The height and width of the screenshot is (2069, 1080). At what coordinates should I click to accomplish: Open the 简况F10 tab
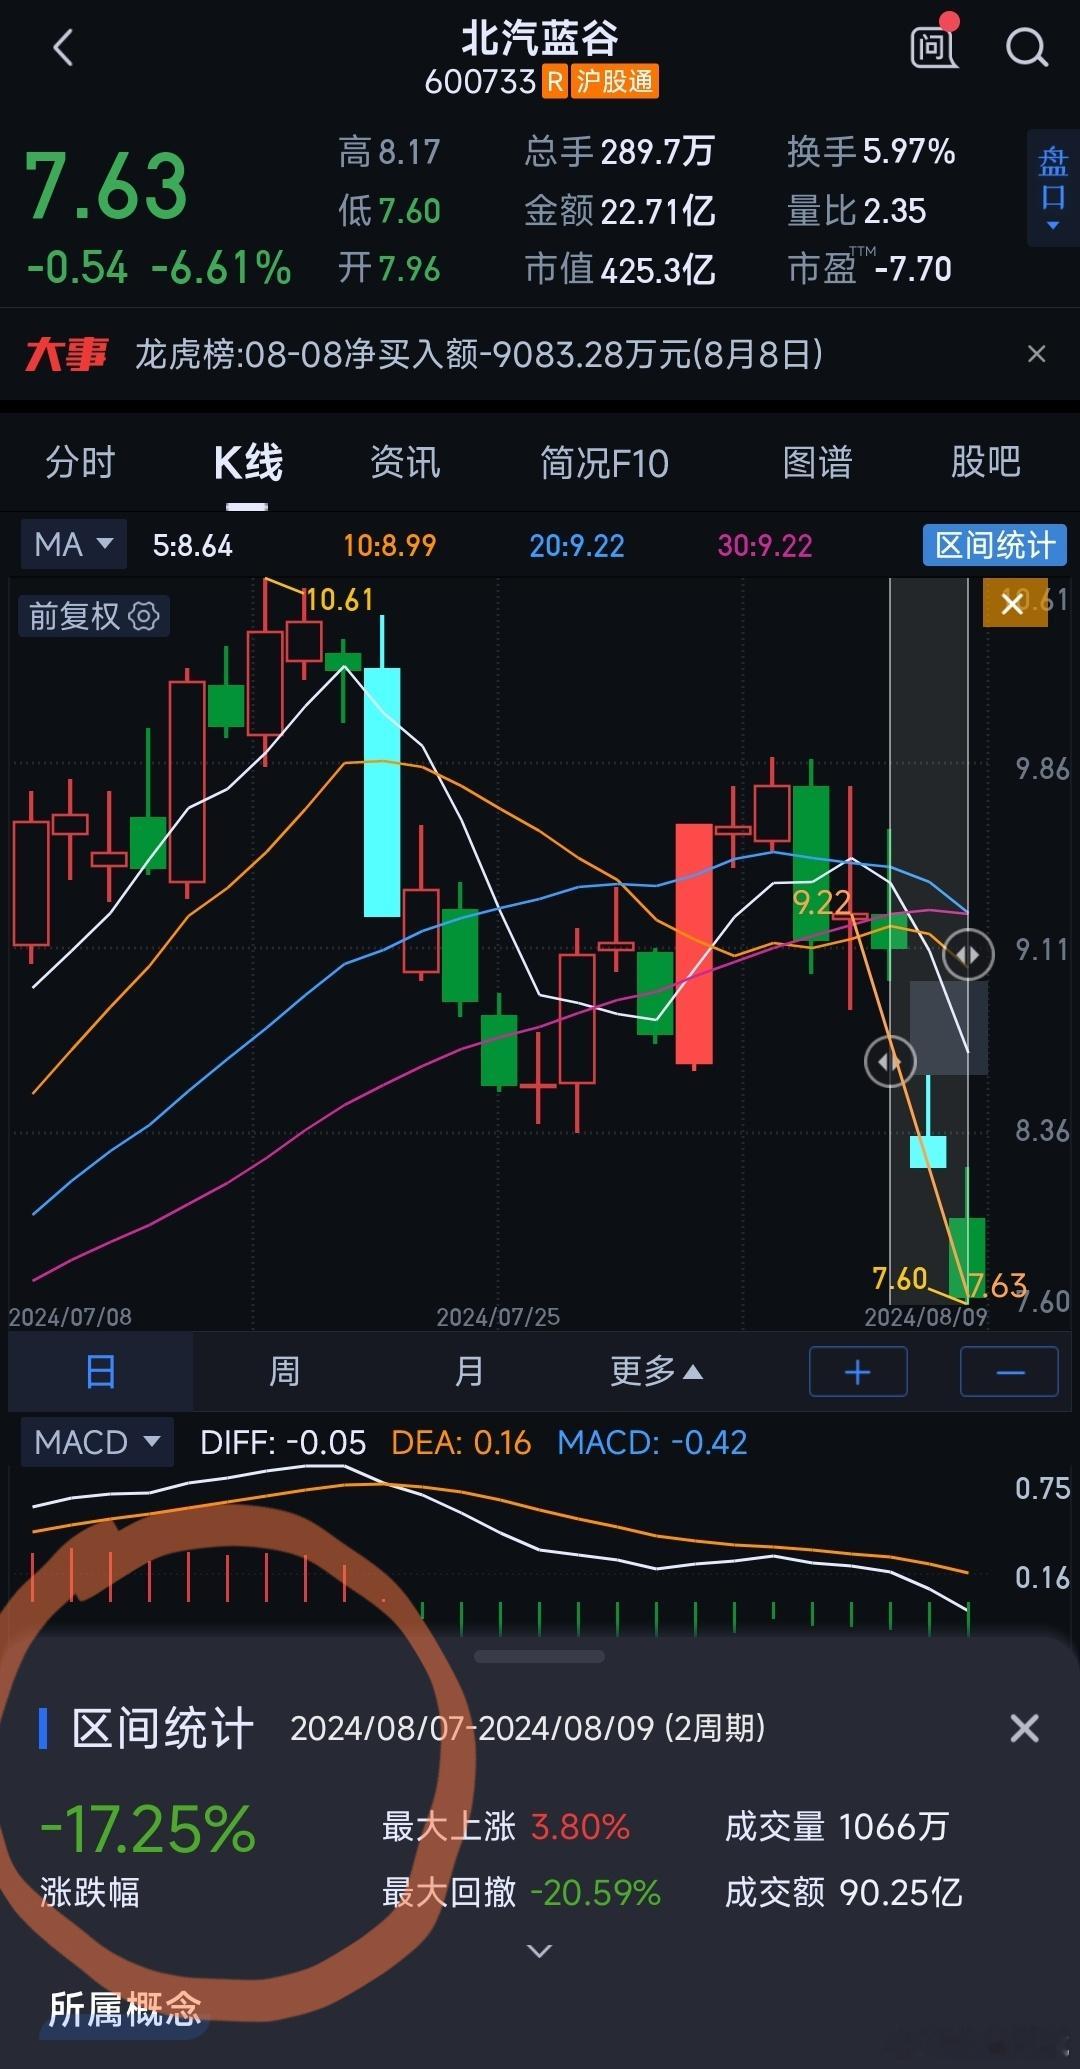604,463
